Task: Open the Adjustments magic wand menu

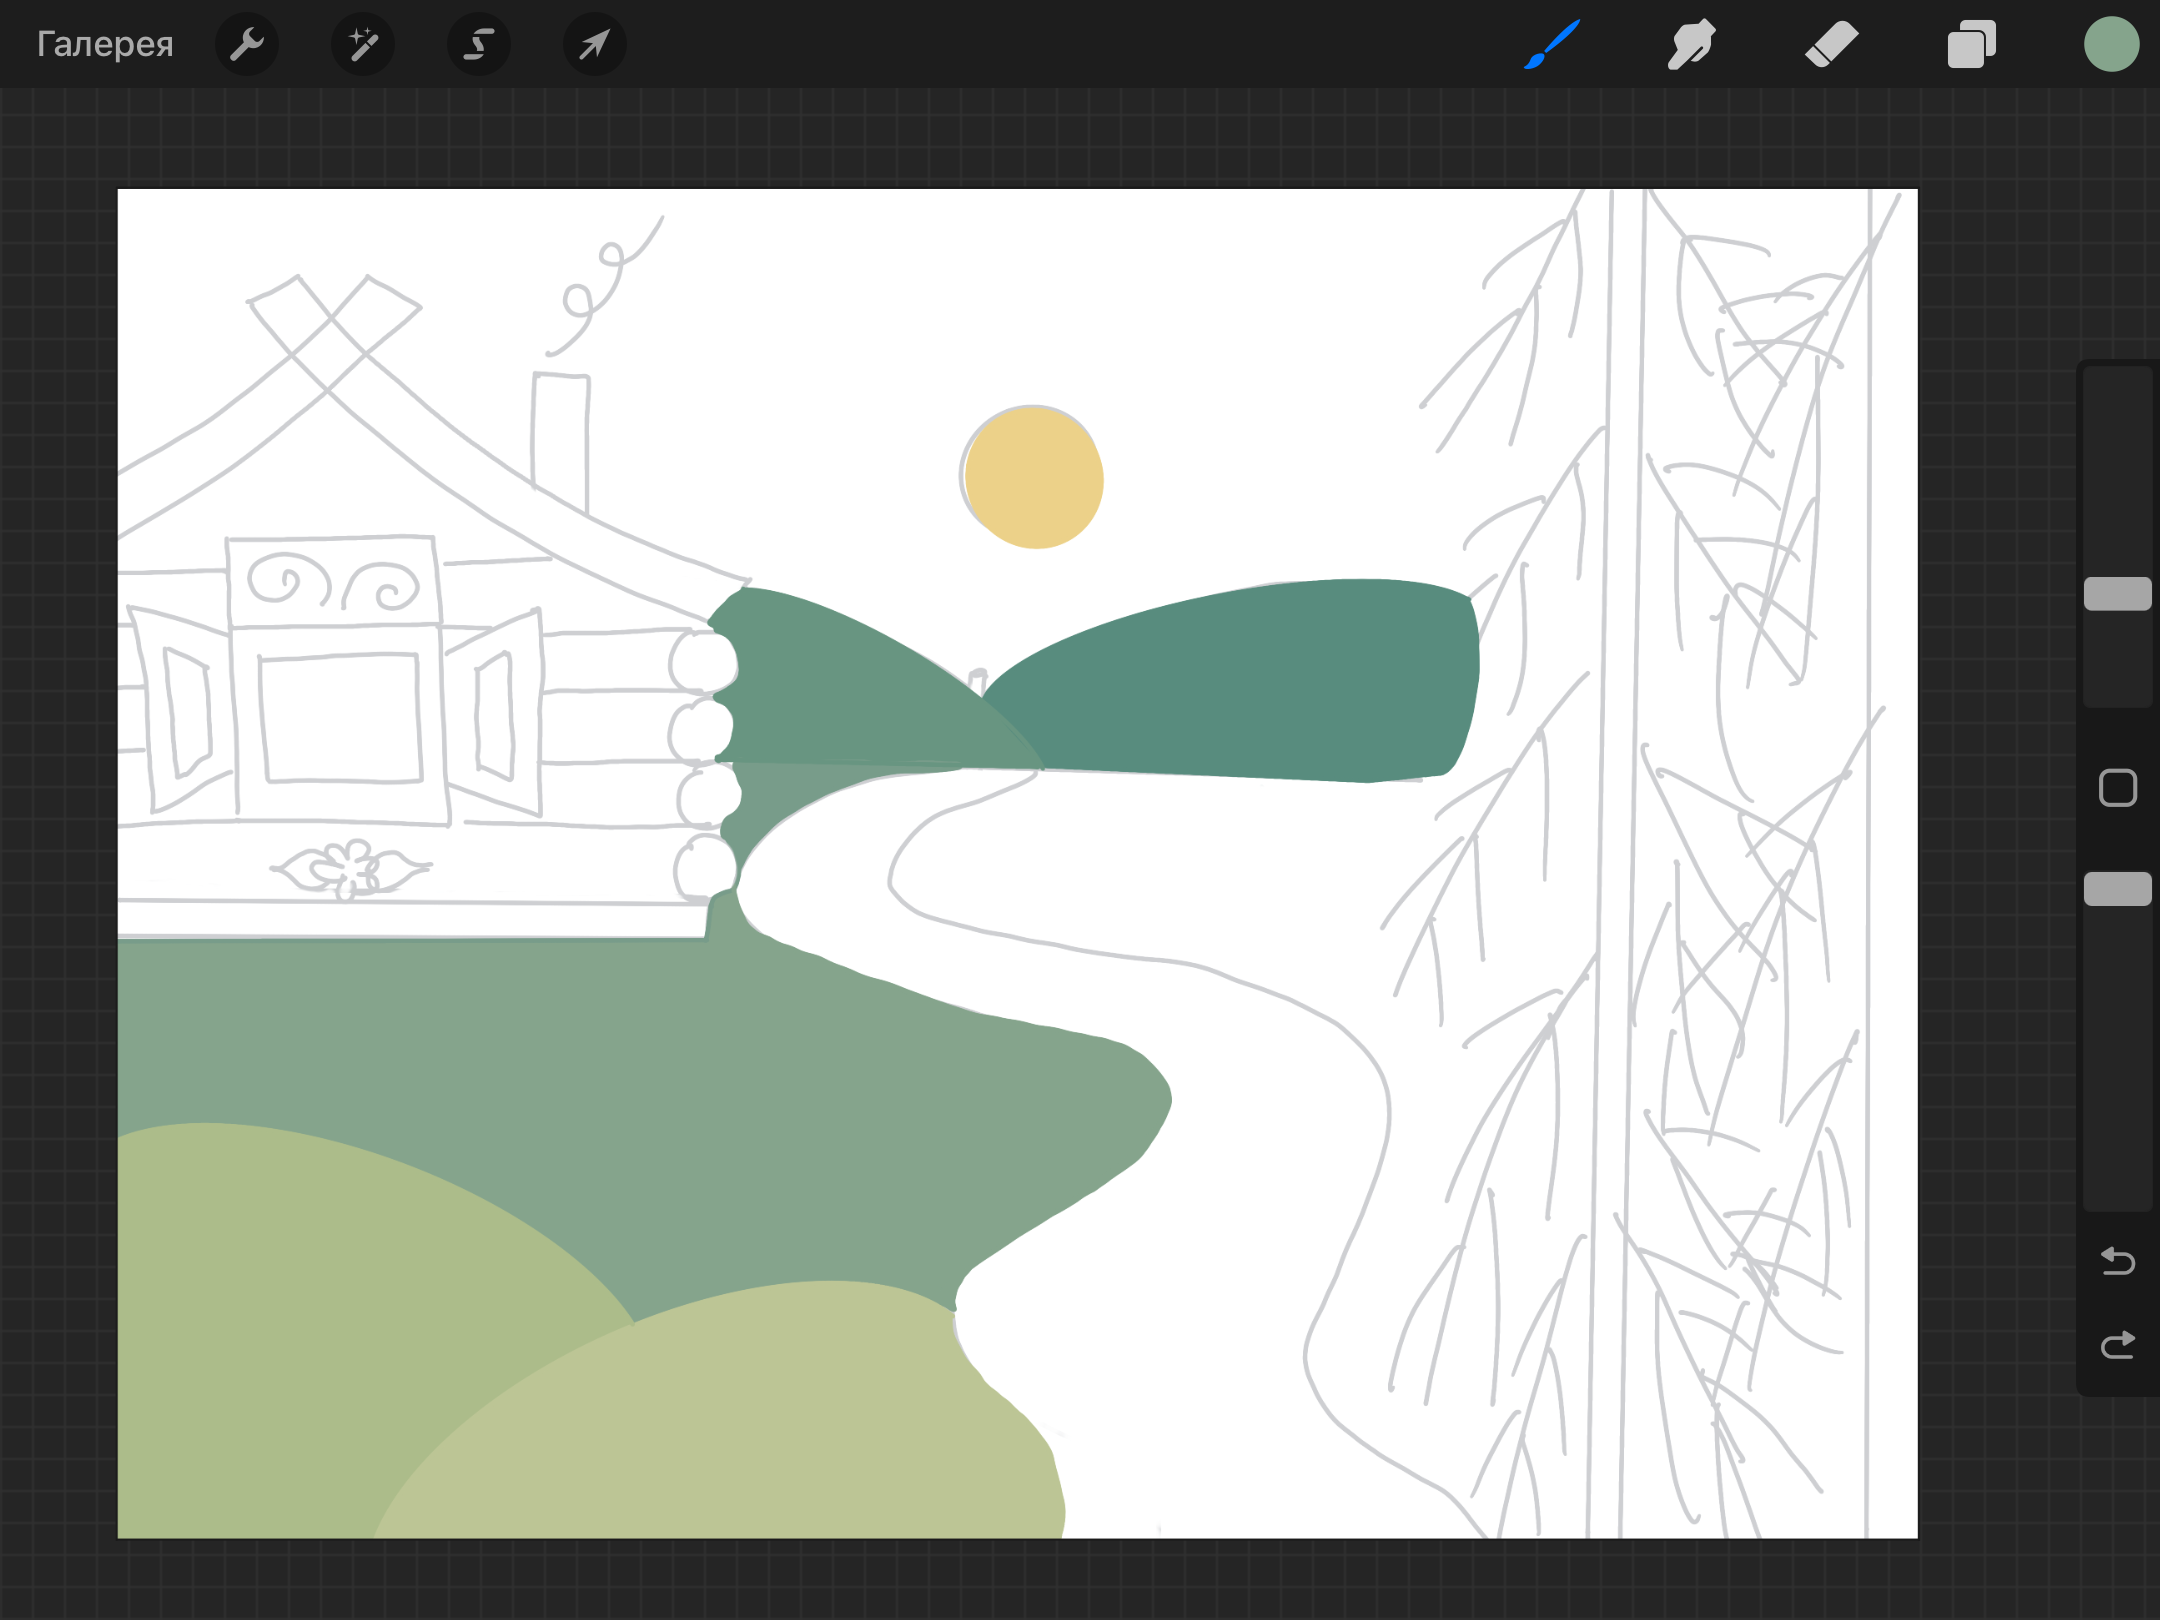Action: (363, 44)
